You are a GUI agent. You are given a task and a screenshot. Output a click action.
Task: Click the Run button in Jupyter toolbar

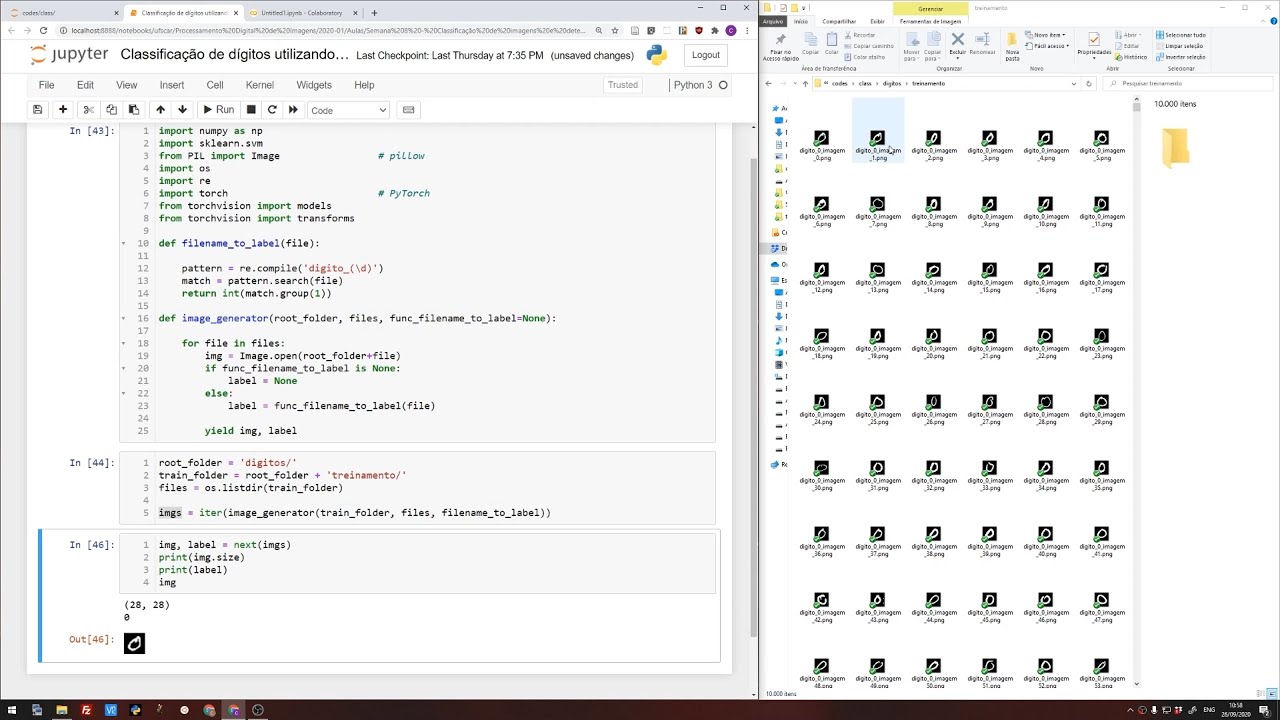pos(218,110)
